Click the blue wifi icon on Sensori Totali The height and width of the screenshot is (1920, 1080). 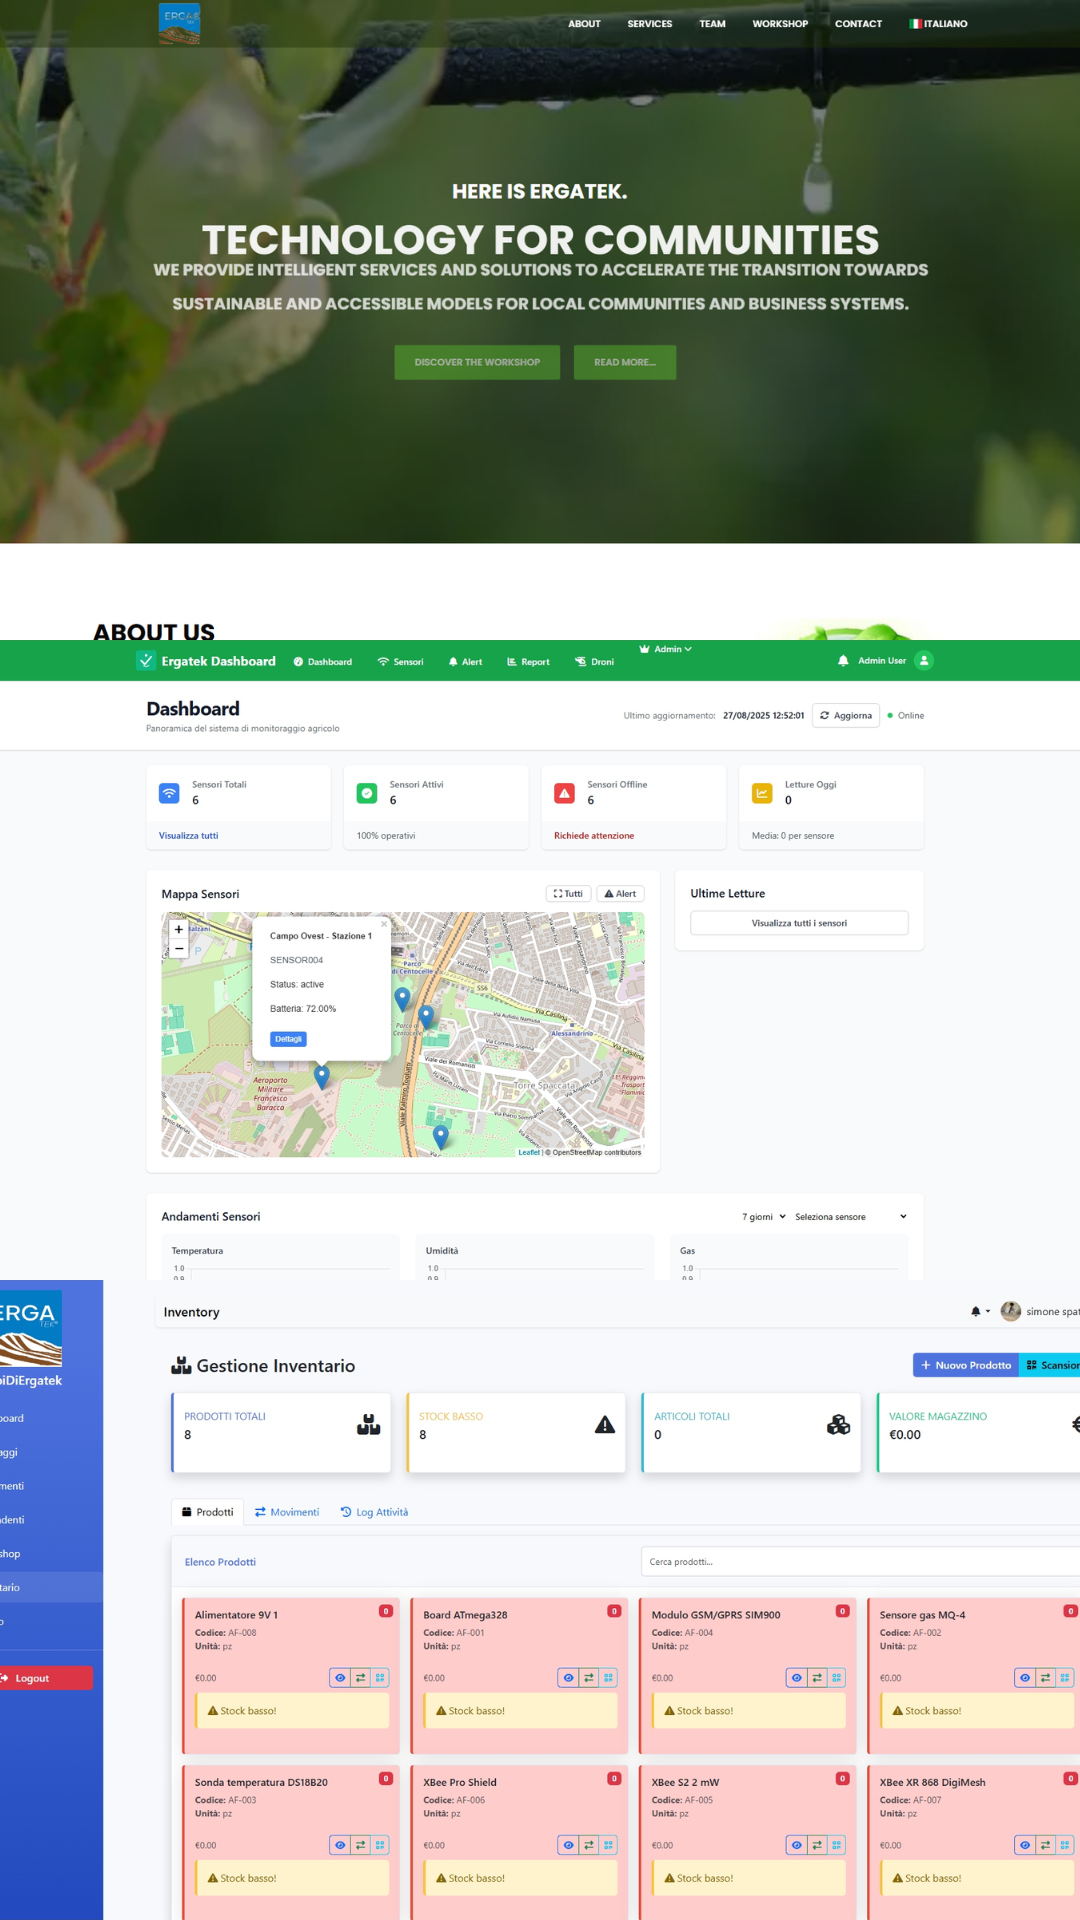(x=169, y=793)
